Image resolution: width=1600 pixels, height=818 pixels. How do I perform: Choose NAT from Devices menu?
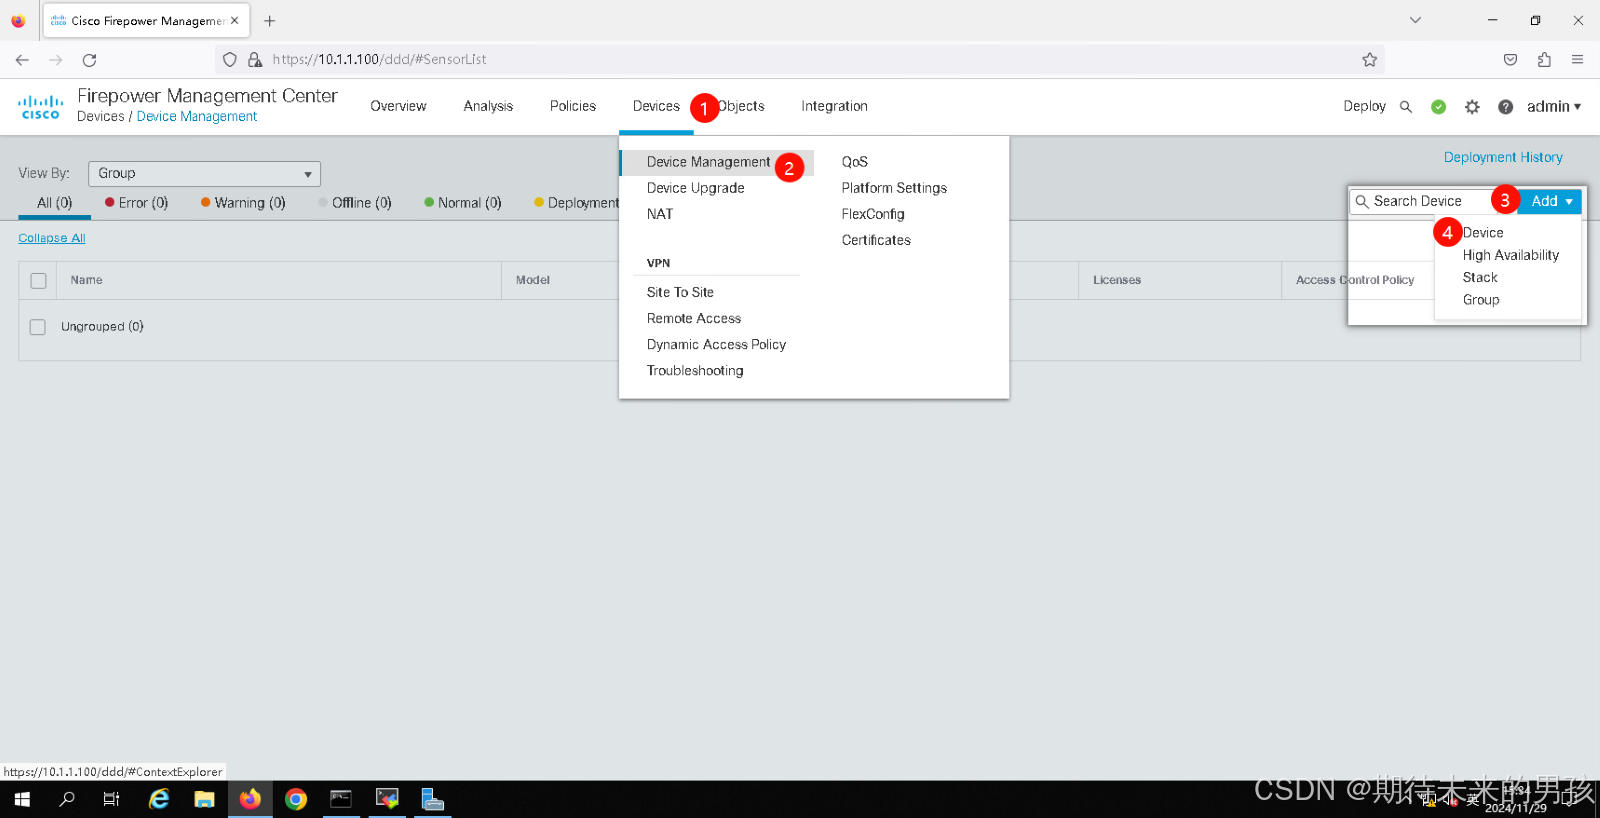[660, 214]
